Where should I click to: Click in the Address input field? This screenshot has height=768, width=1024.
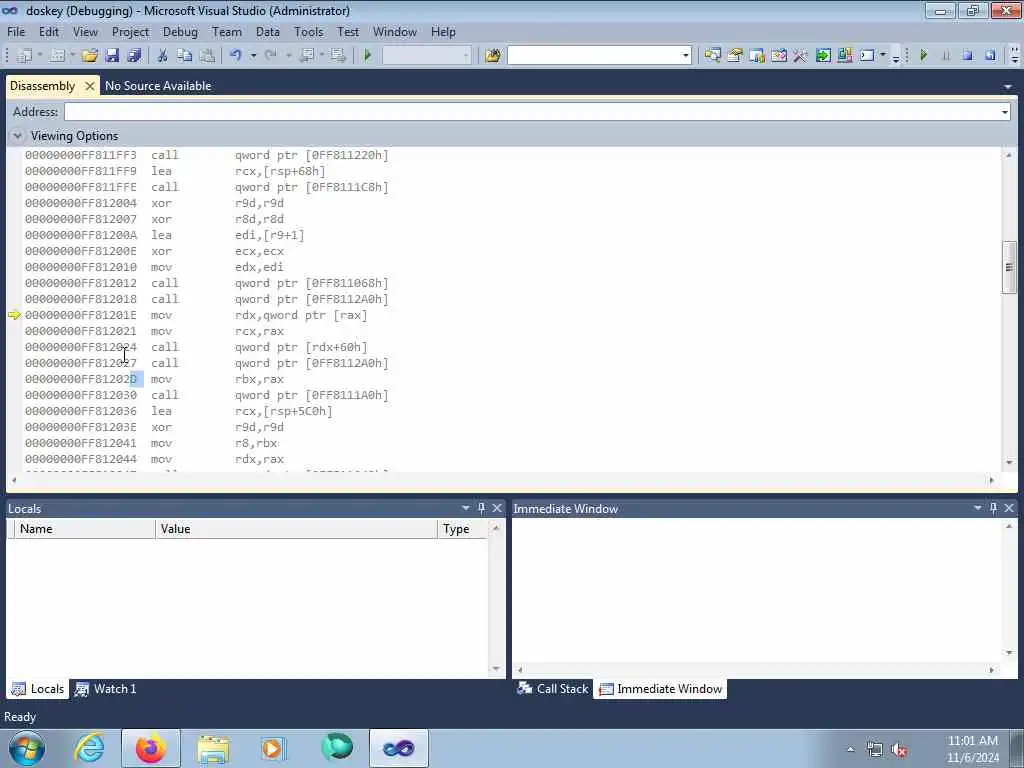(531, 112)
